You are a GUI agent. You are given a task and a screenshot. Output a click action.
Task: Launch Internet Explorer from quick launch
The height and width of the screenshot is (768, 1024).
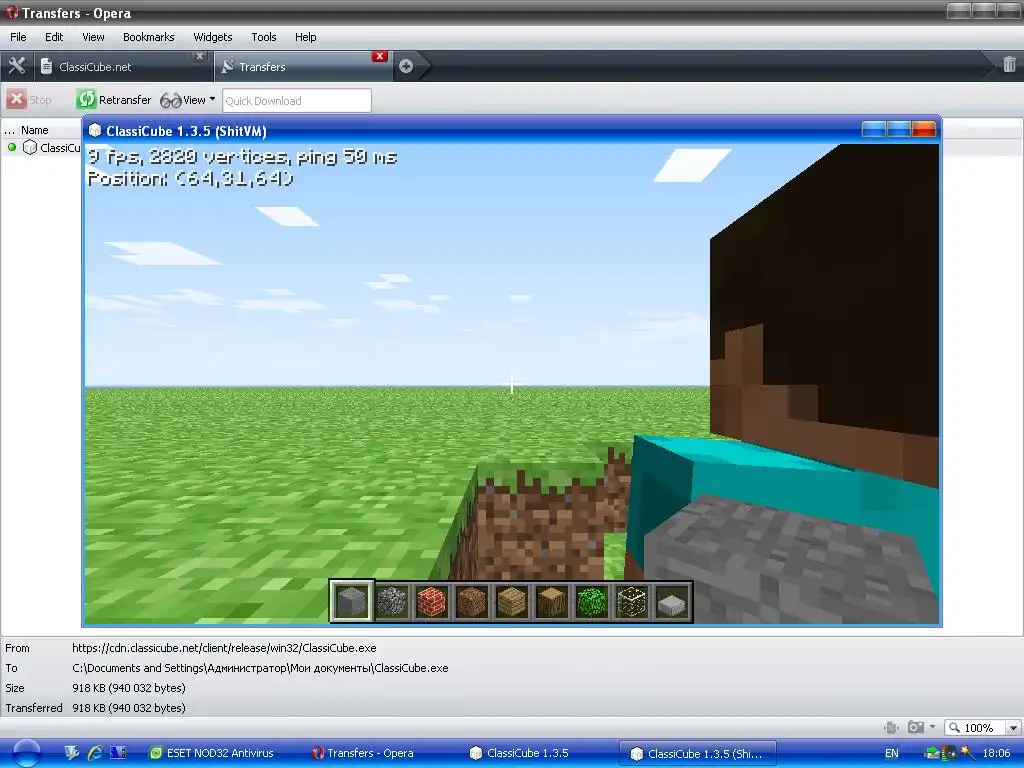95,753
